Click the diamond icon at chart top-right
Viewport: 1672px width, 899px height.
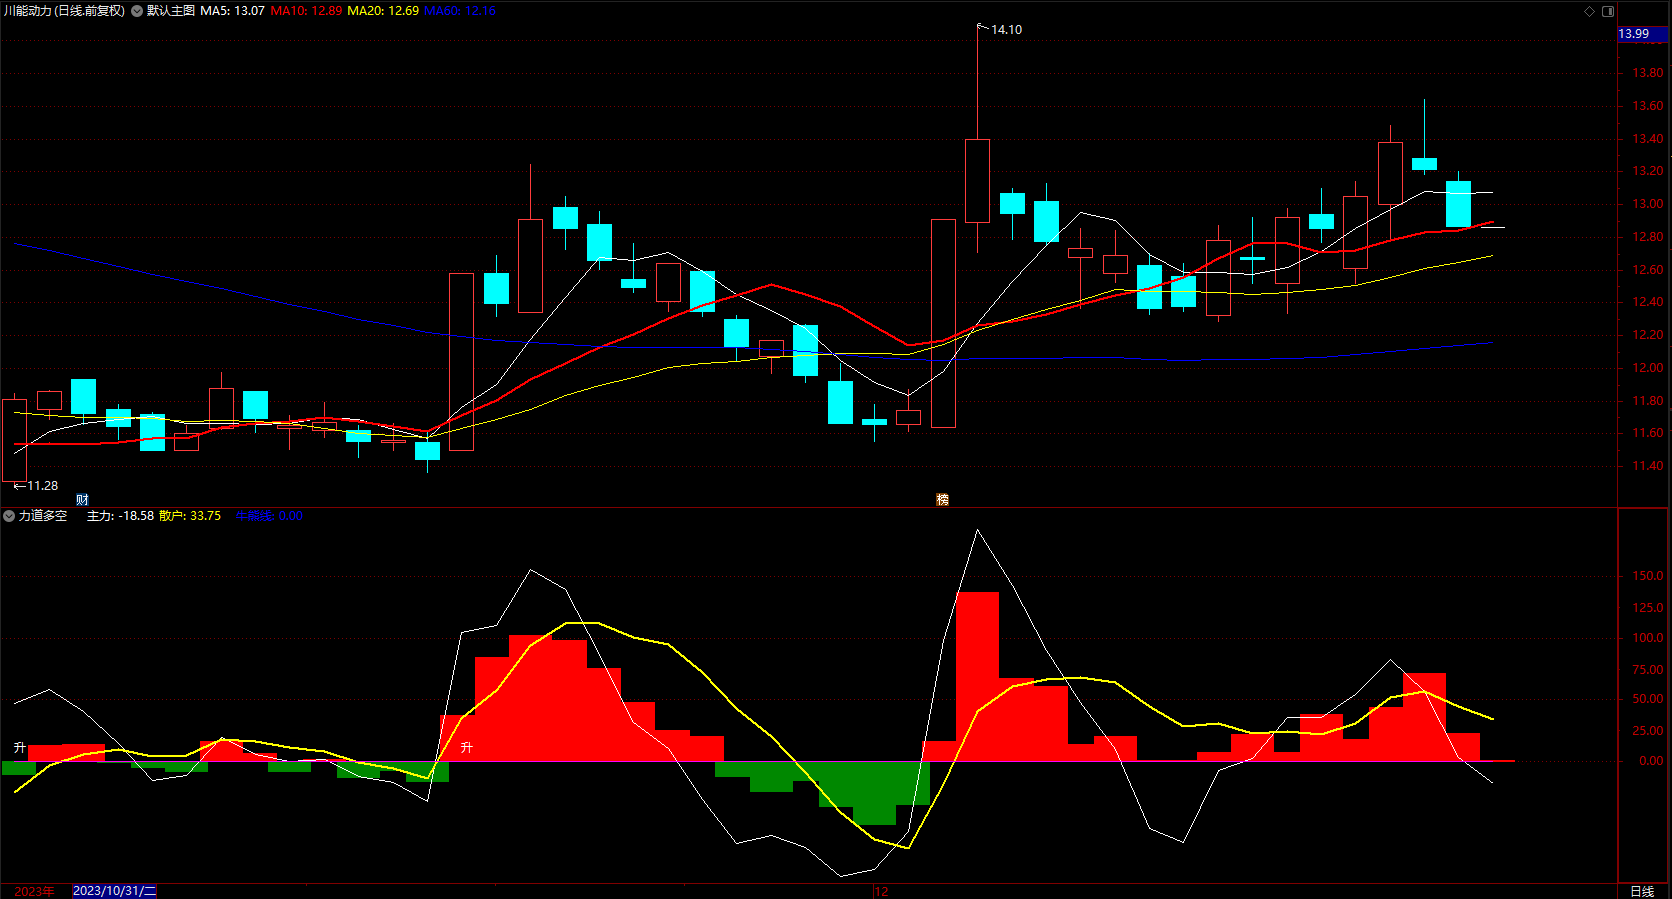[x=1589, y=11]
